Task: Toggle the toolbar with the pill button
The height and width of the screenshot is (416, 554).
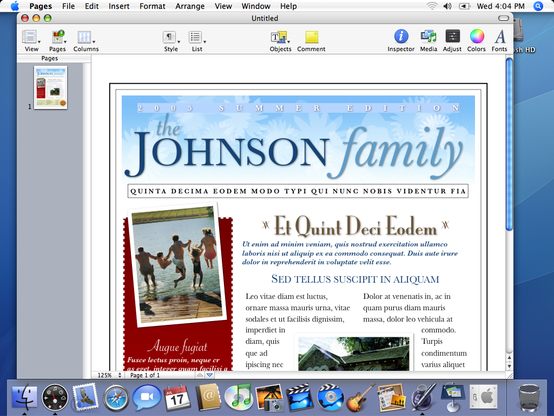Action: [x=503, y=18]
